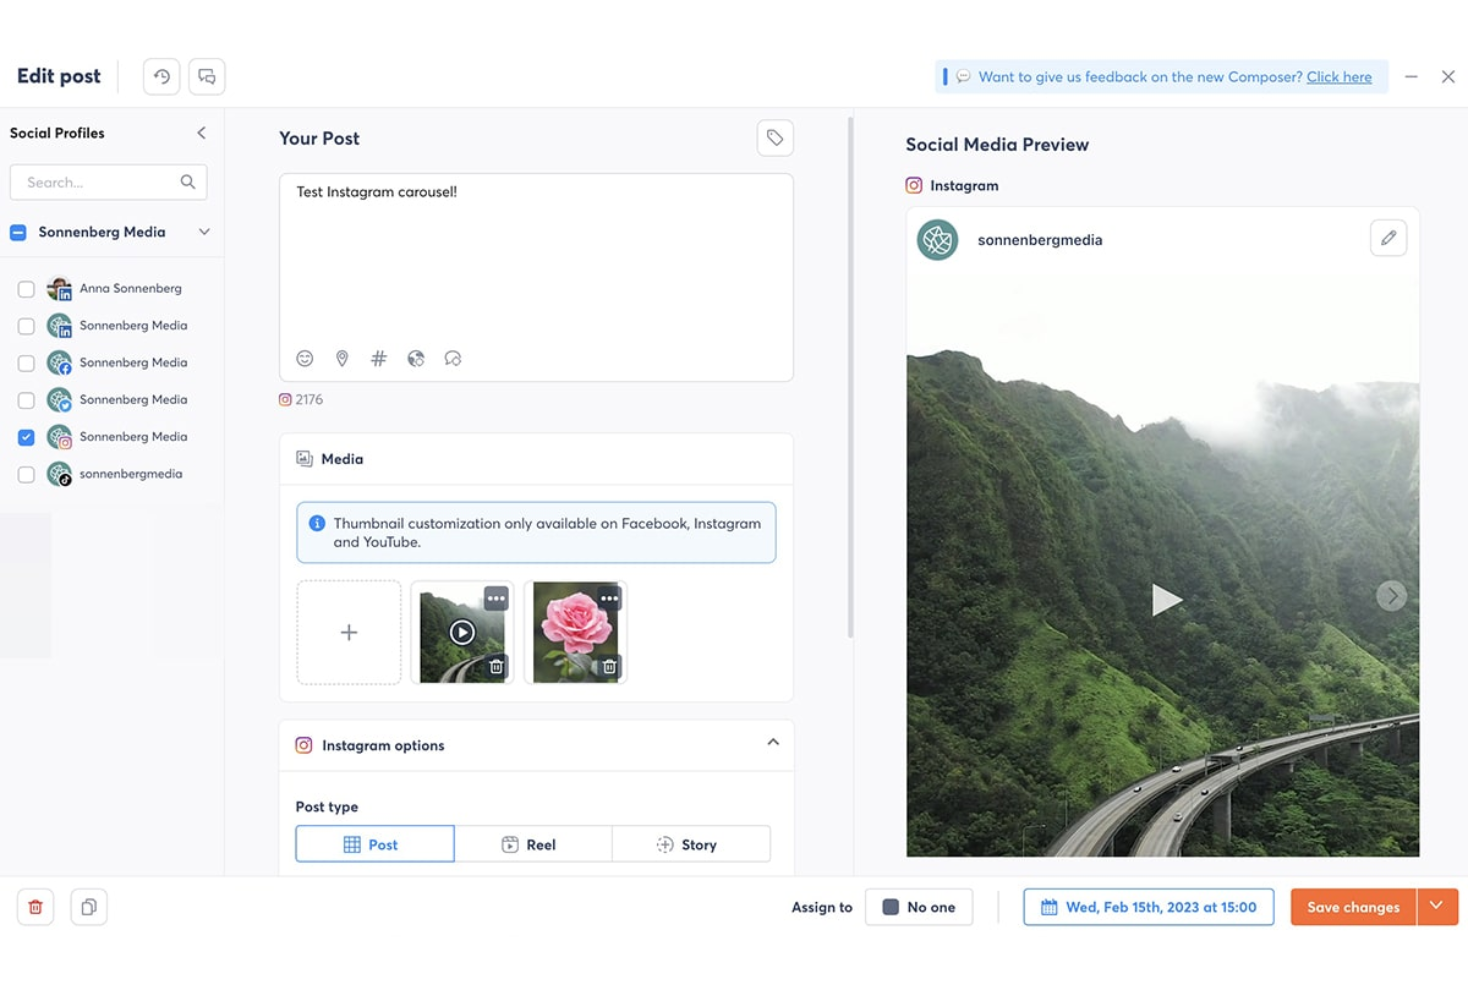1480x987 pixels.
Task: Add a location with the pin icon
Action: tap(342, 358)
